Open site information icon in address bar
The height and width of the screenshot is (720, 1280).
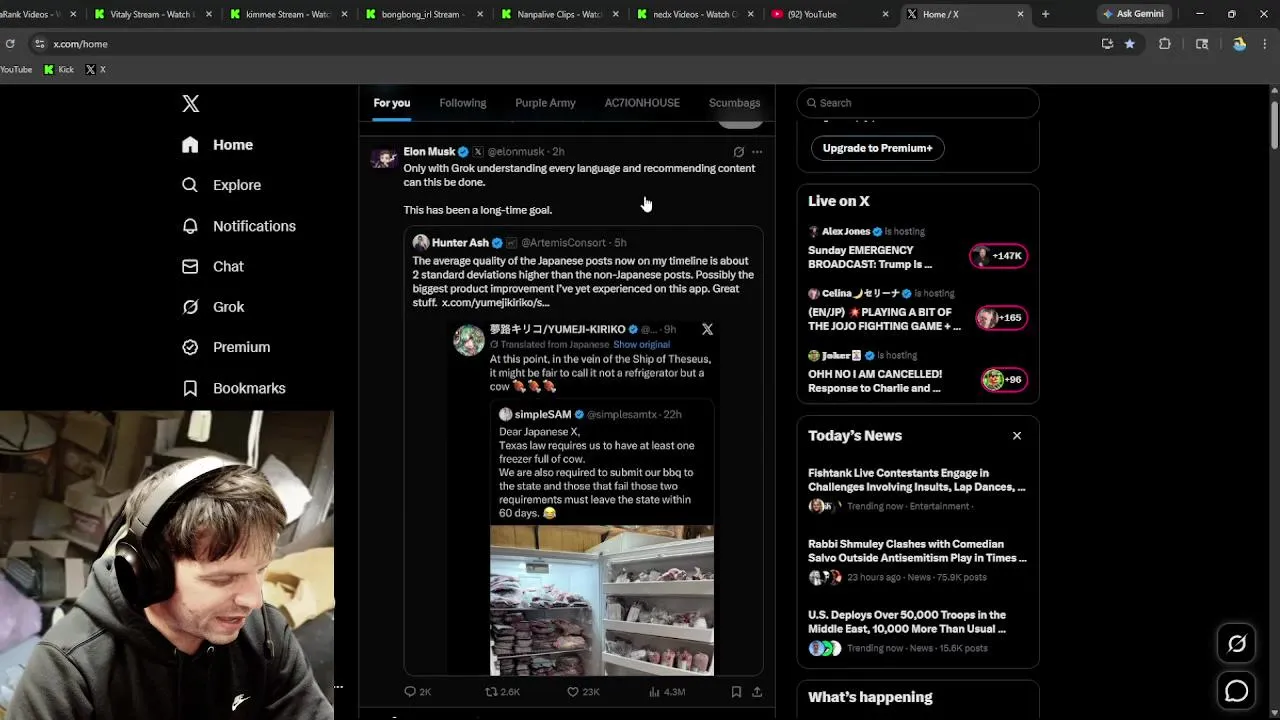pos(40,44)
